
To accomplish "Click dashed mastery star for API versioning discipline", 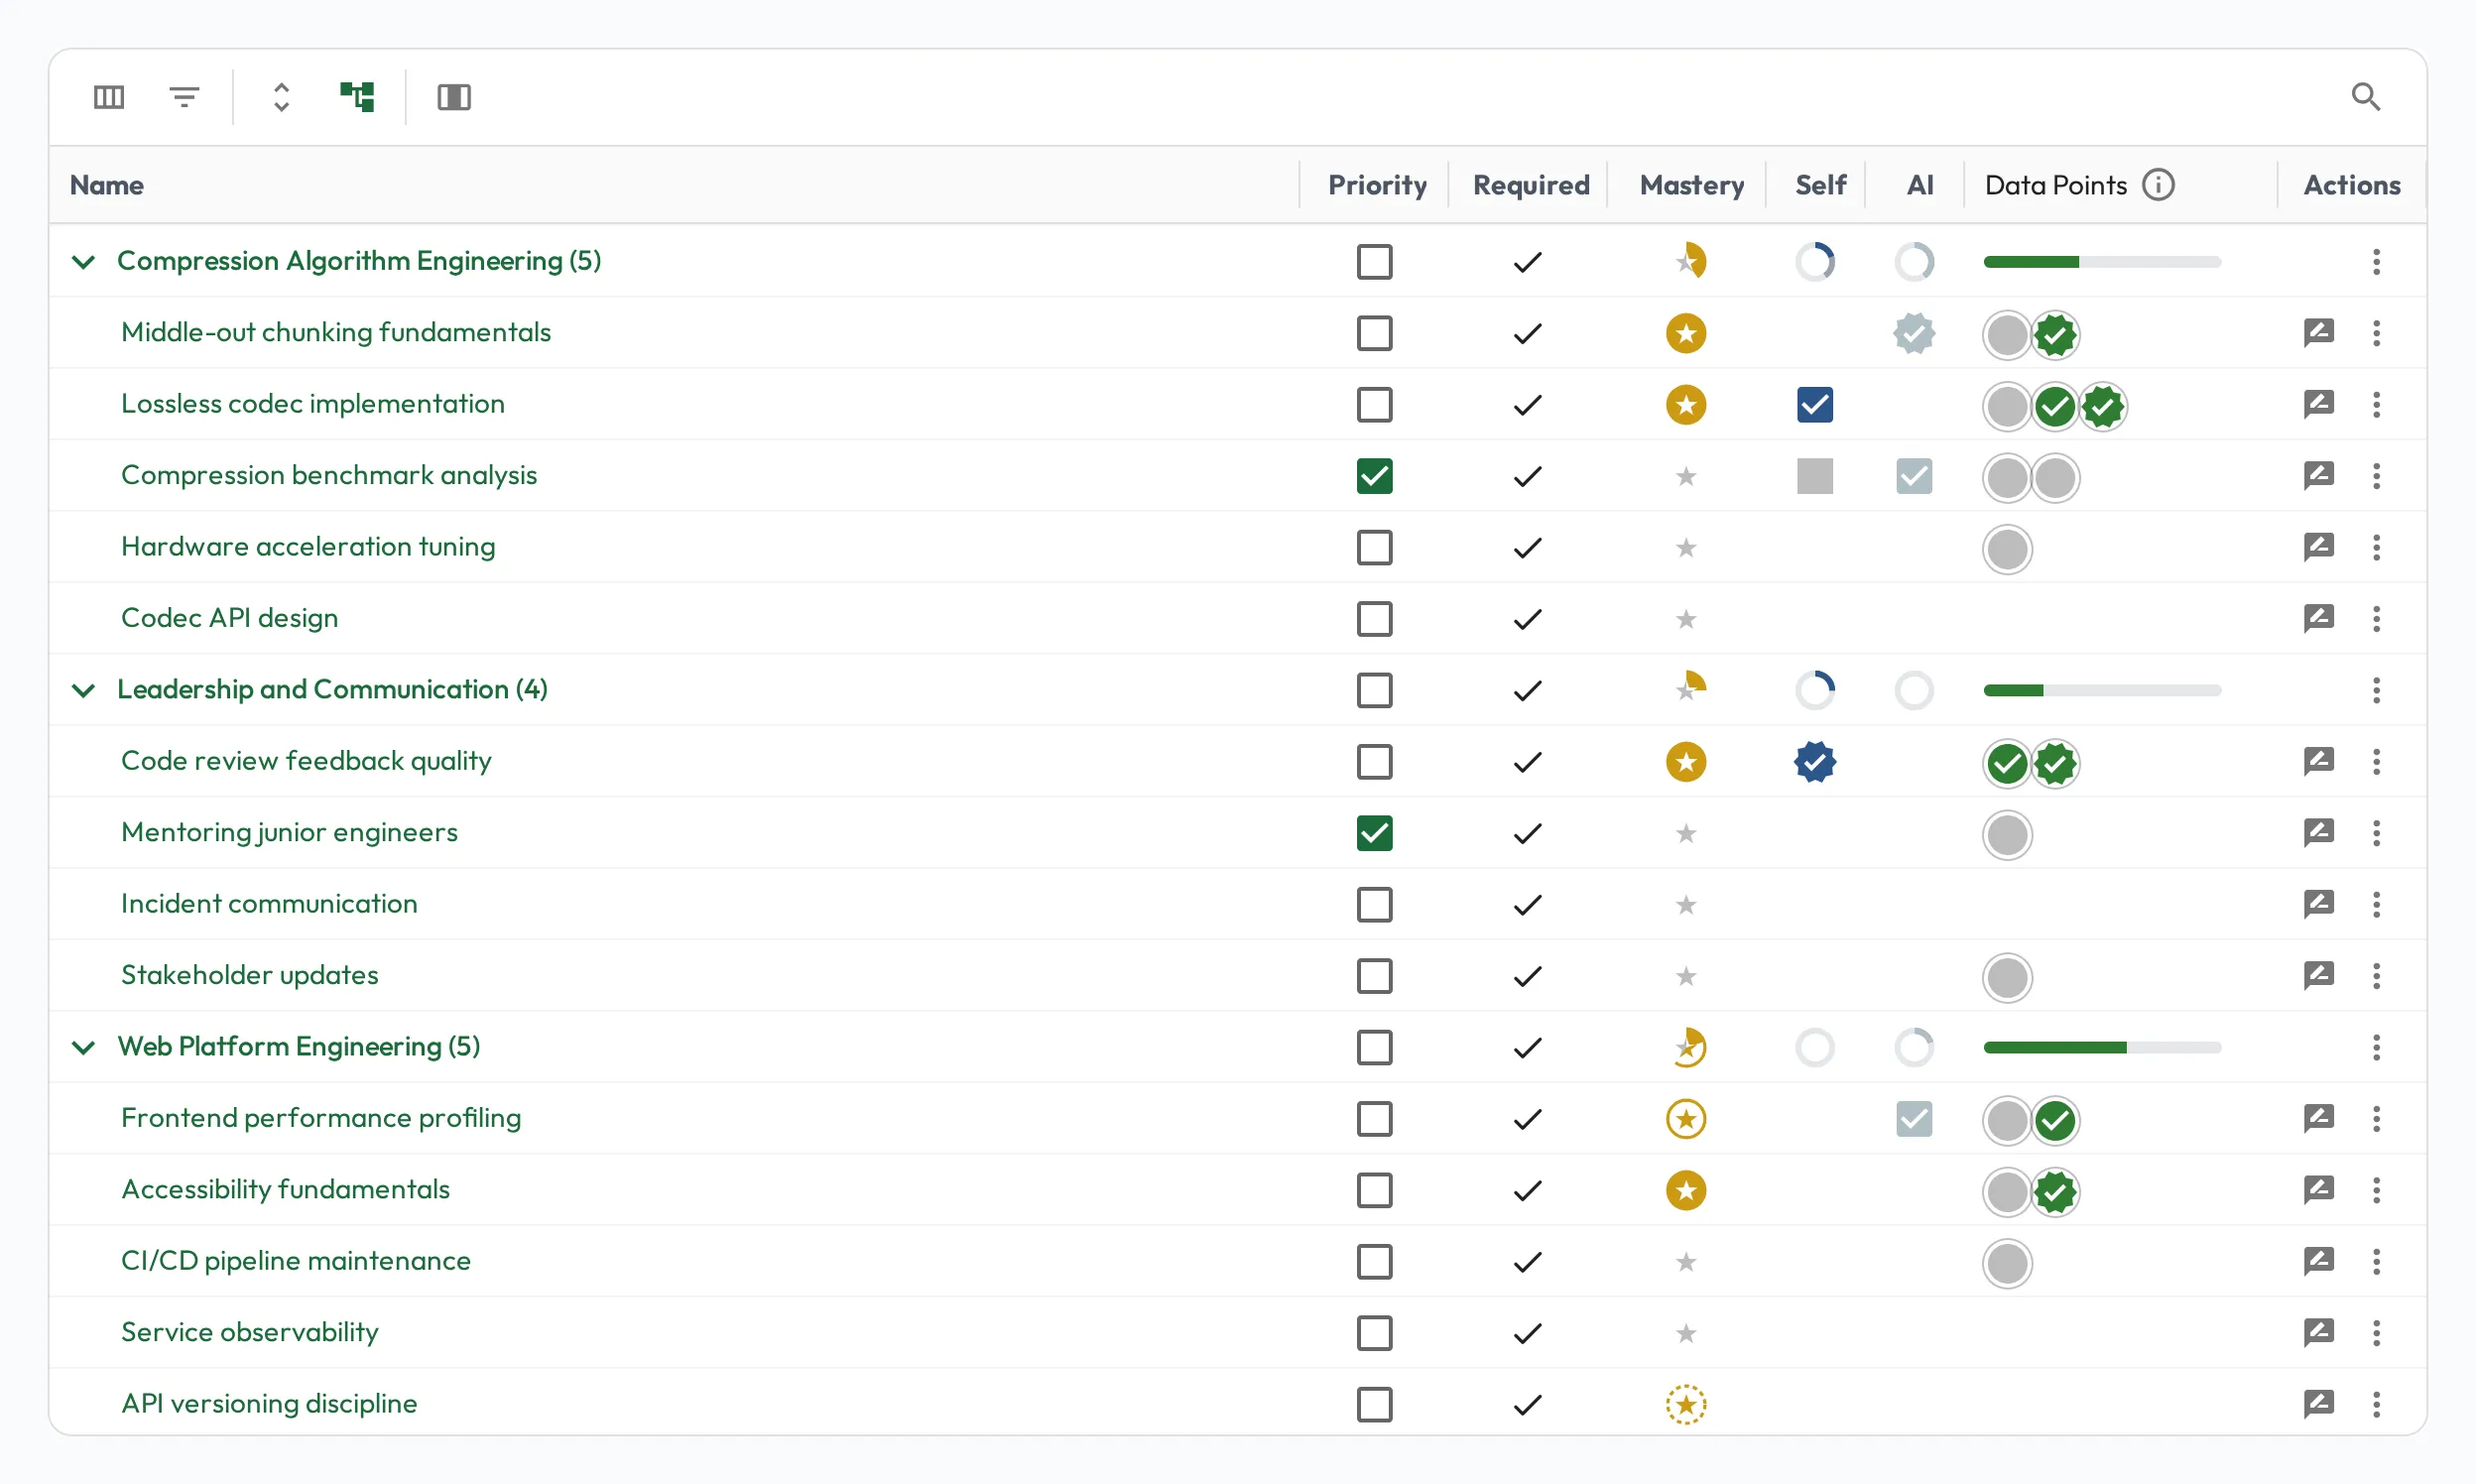I will pos(1685,1405).
